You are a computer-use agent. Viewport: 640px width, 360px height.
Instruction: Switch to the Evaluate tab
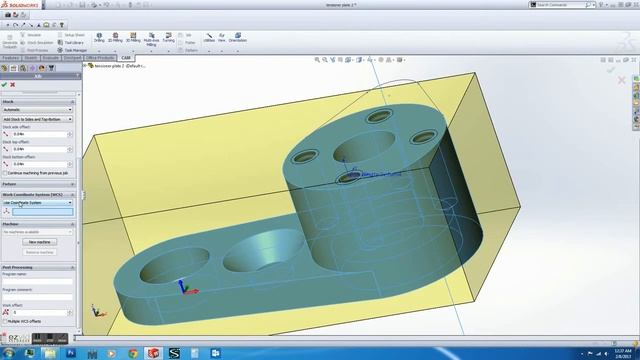51,58
